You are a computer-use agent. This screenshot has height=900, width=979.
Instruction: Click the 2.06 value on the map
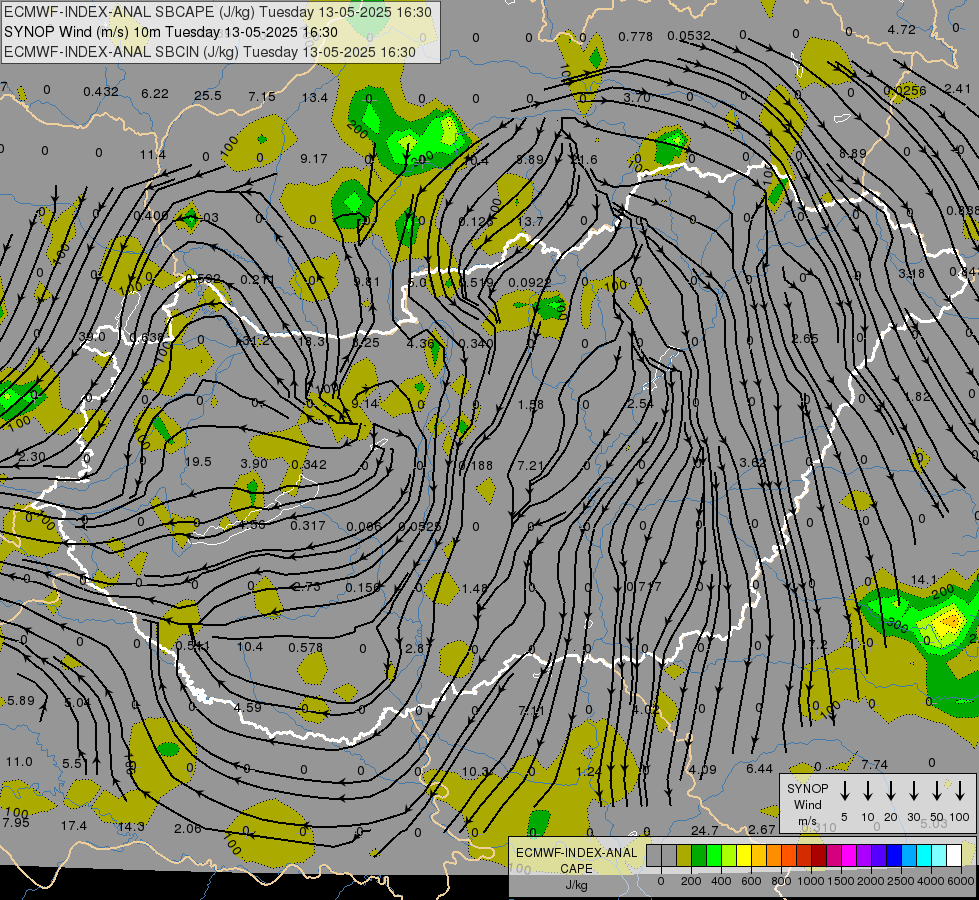click(187, 828)
